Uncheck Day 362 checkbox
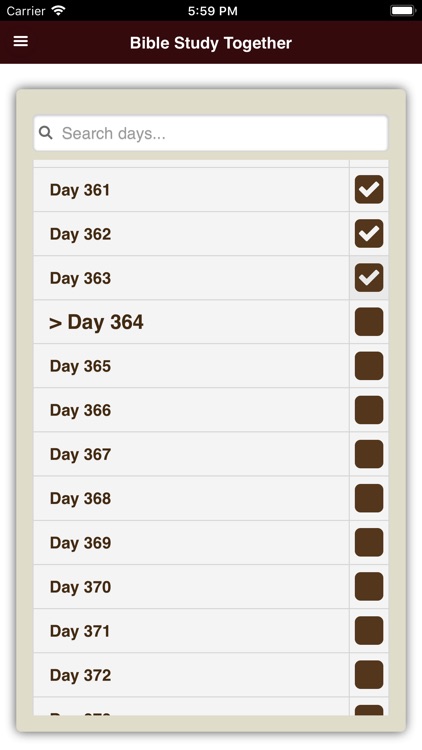 tap(369, 233)
